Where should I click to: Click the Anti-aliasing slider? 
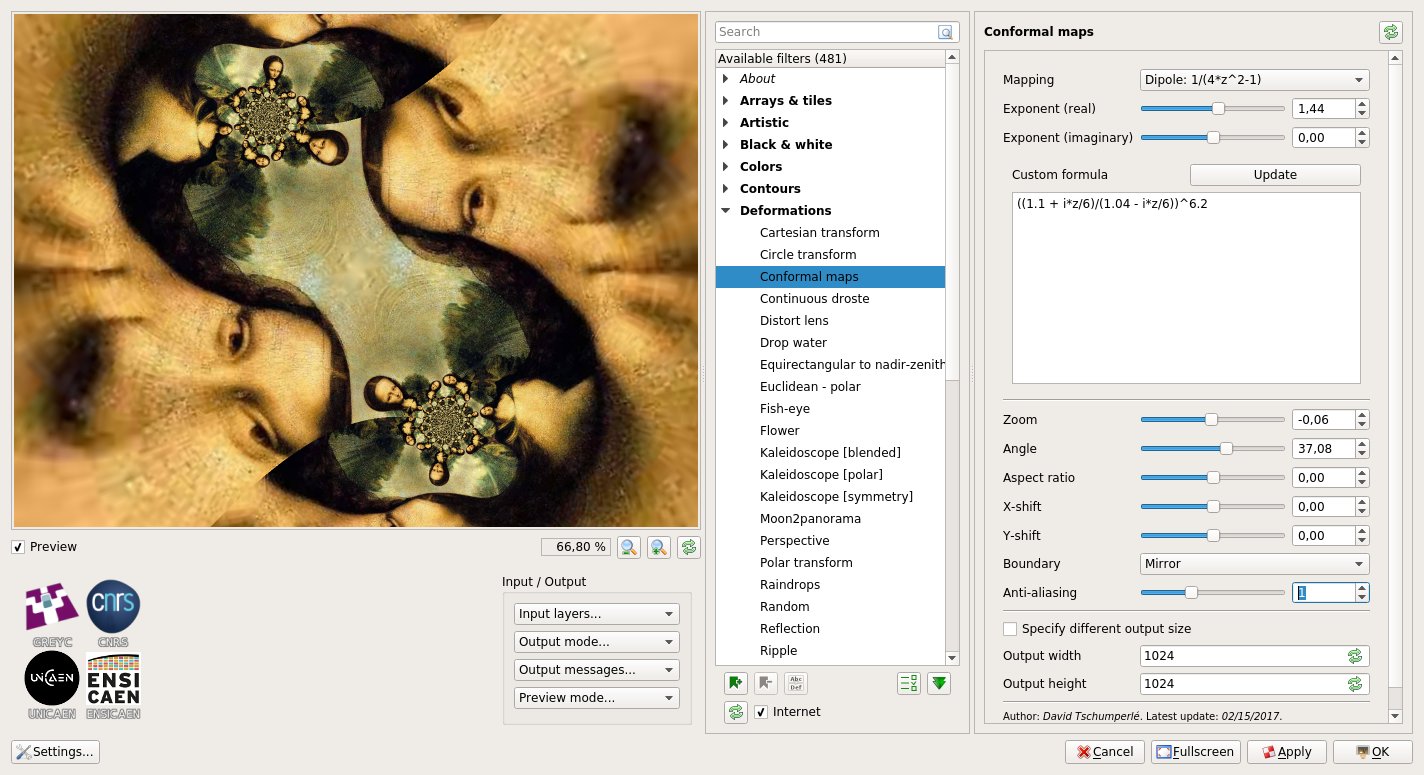1213,593
